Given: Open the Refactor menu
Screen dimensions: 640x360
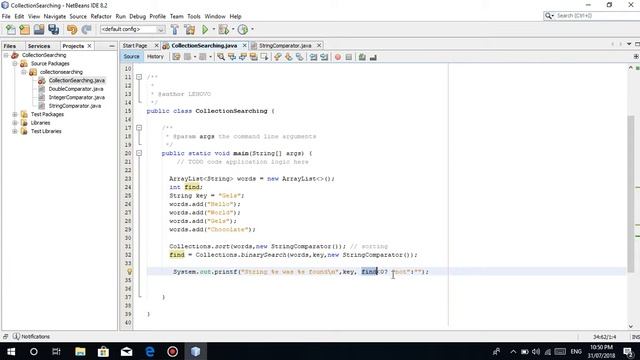Looking at the screenshot, I should [x=101, y=16].
